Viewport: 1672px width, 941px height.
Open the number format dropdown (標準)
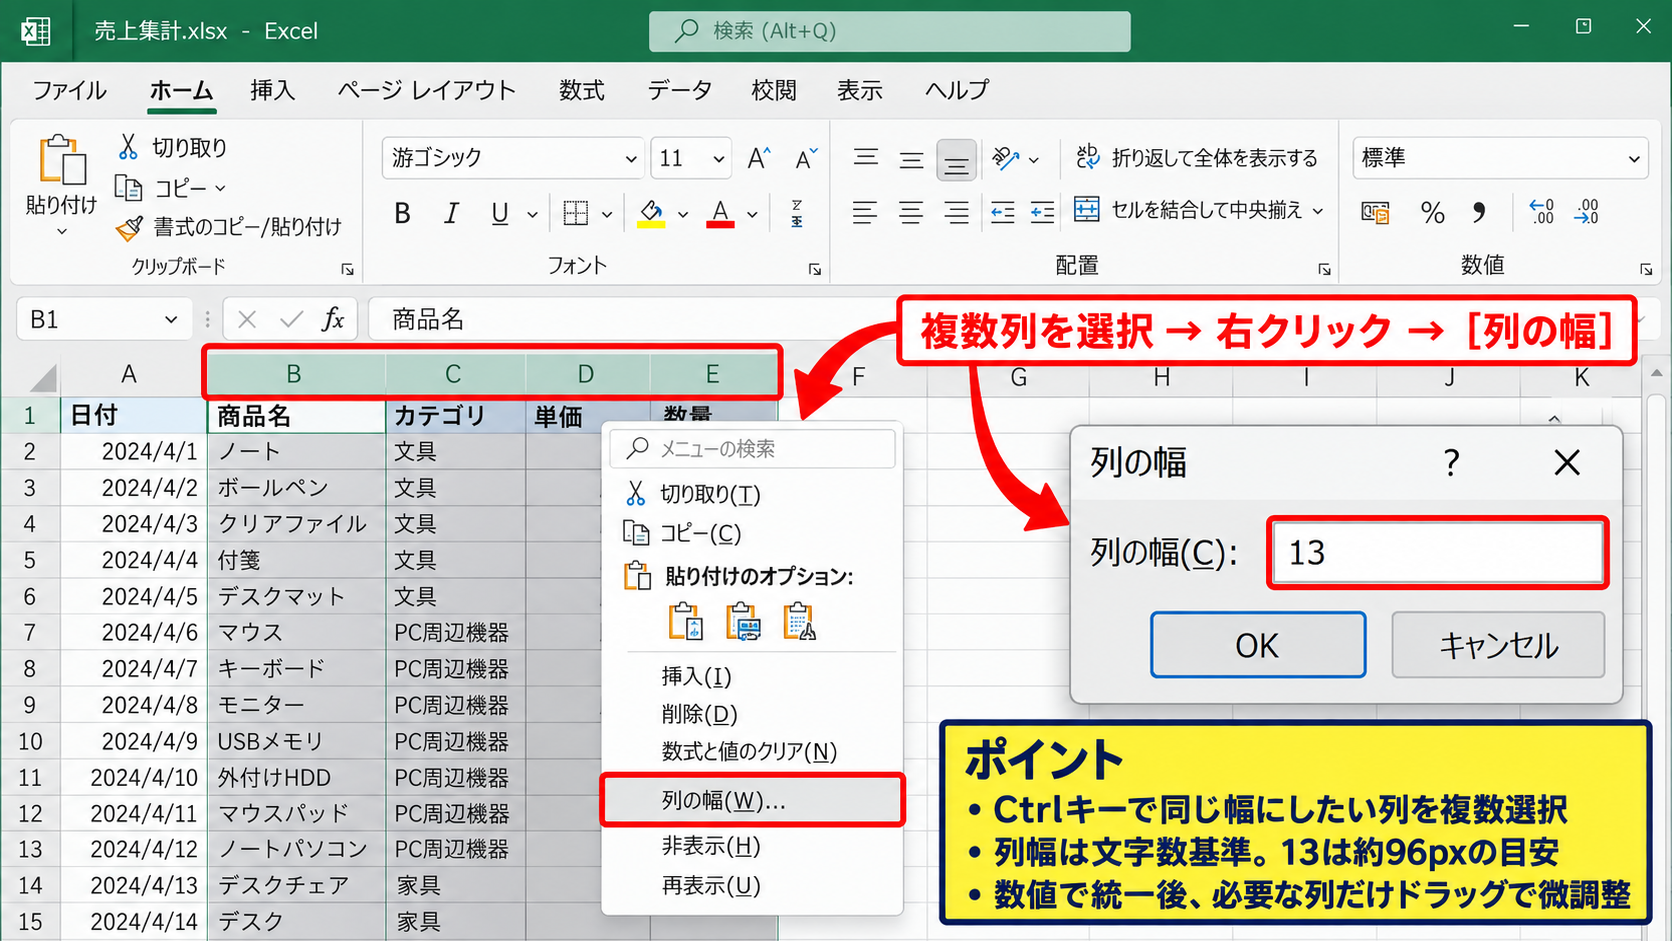click(x=1634, y=159)
